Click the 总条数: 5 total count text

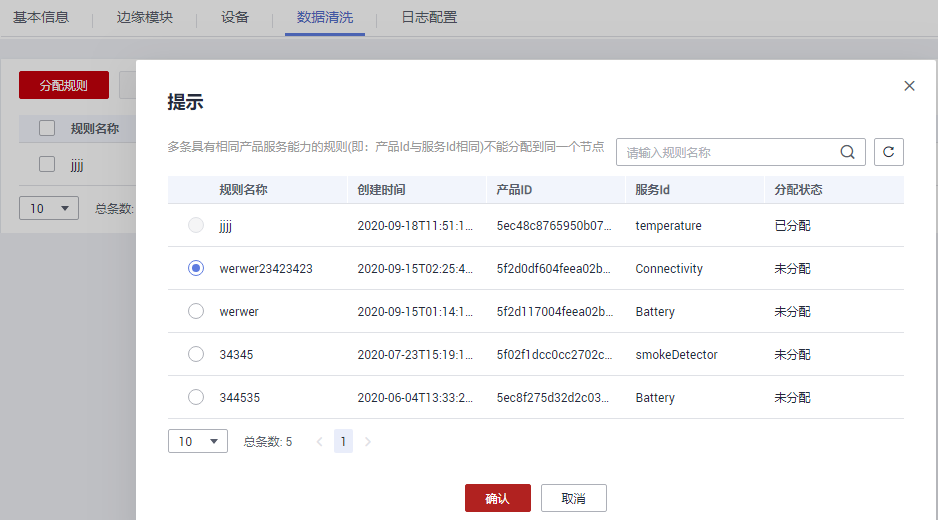268,442
